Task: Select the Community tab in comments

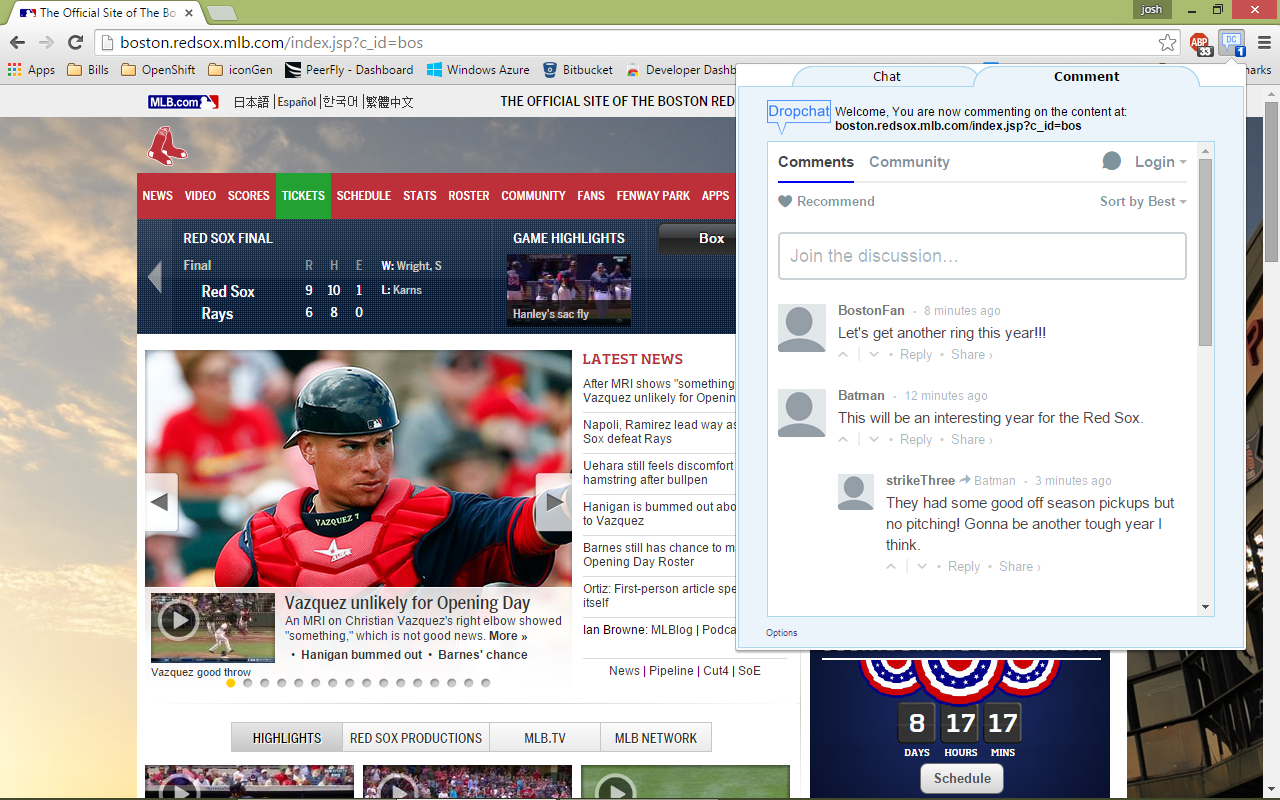Action: (909, 162)
